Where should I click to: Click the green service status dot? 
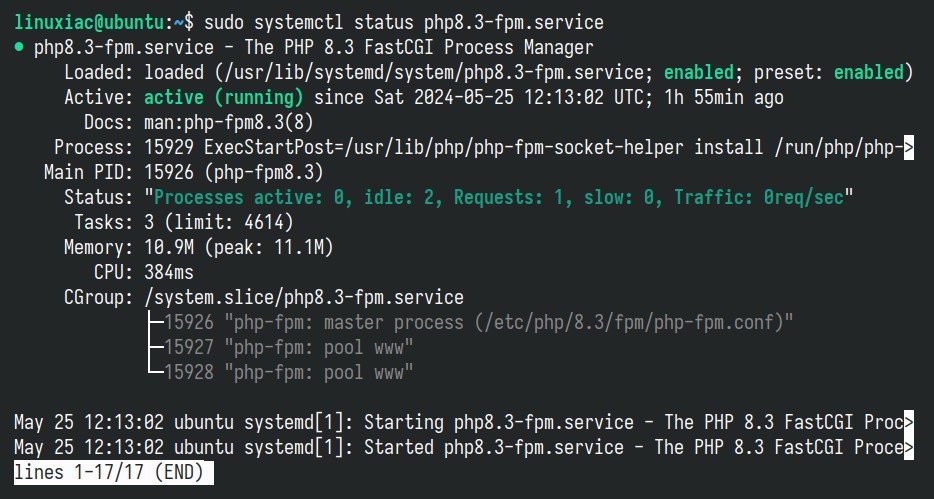pos(19,48)
